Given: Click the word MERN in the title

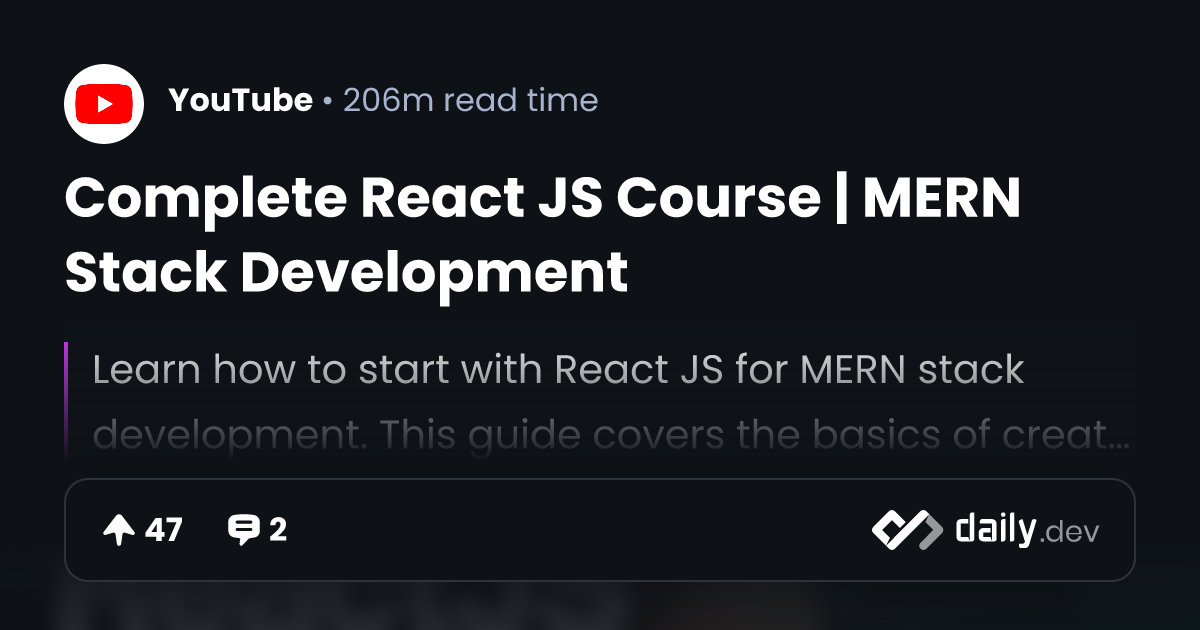Looking at the screenshot, I should click(x=941, y=198).
